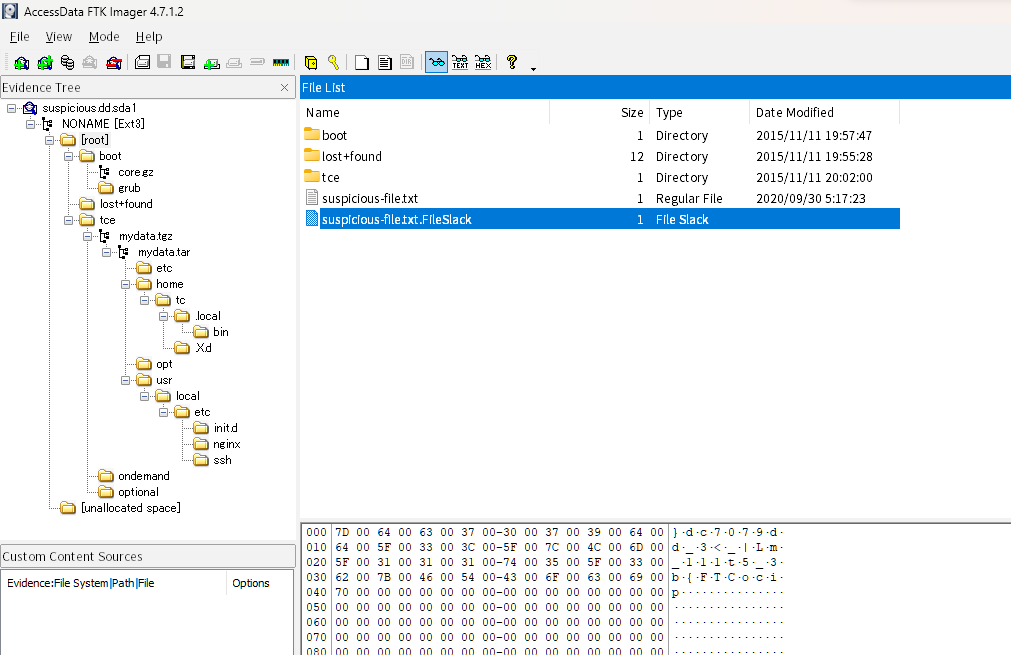Select core.gz in the Evidence Tree
The image size is (1011, 655).
(135, 172)
